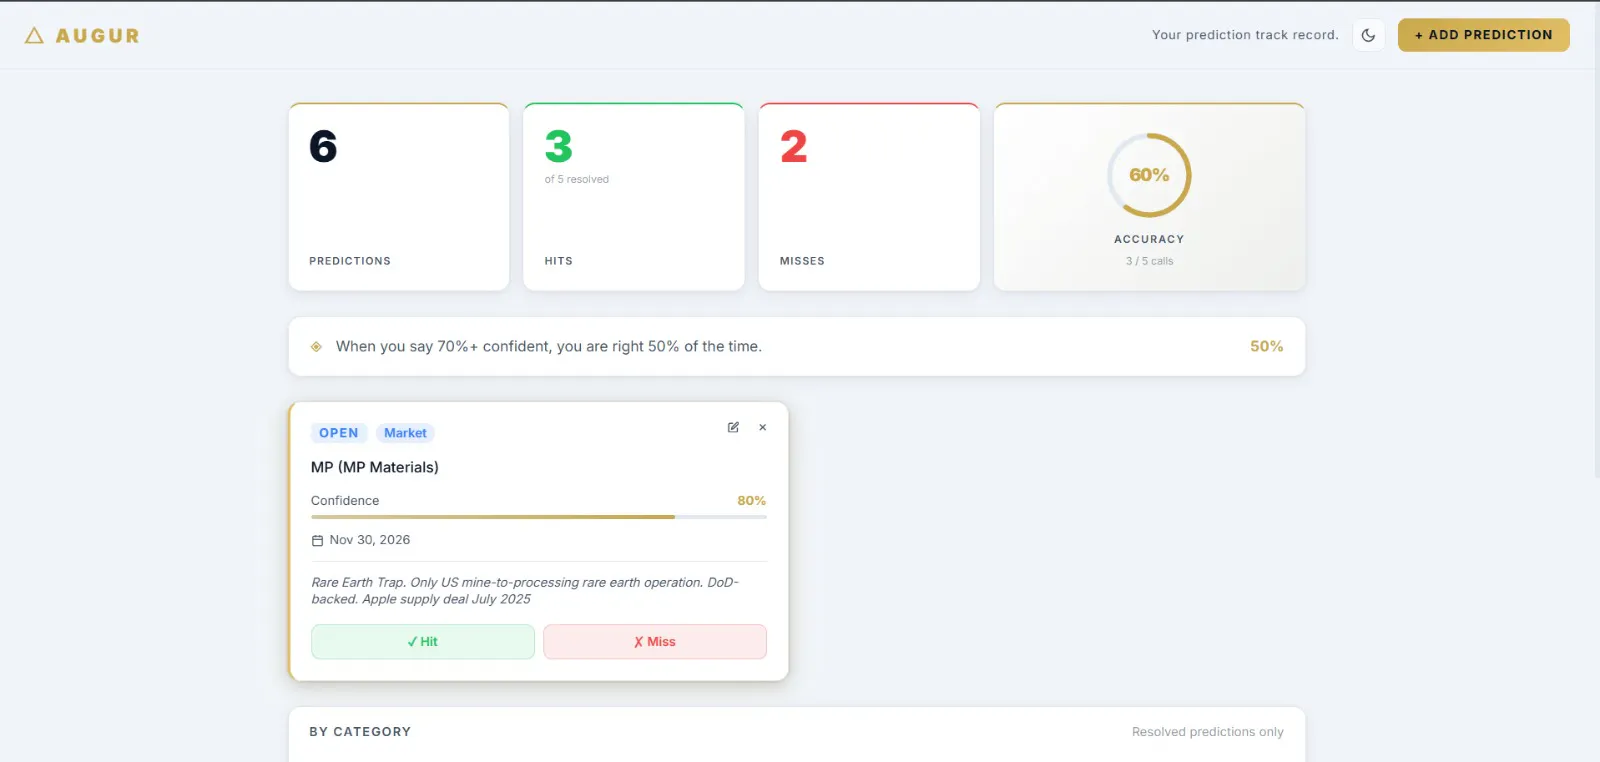Toggle dark mode with the moon icon
Viewport: 1600px width, 762px height.
click(x=1369, y=35)
